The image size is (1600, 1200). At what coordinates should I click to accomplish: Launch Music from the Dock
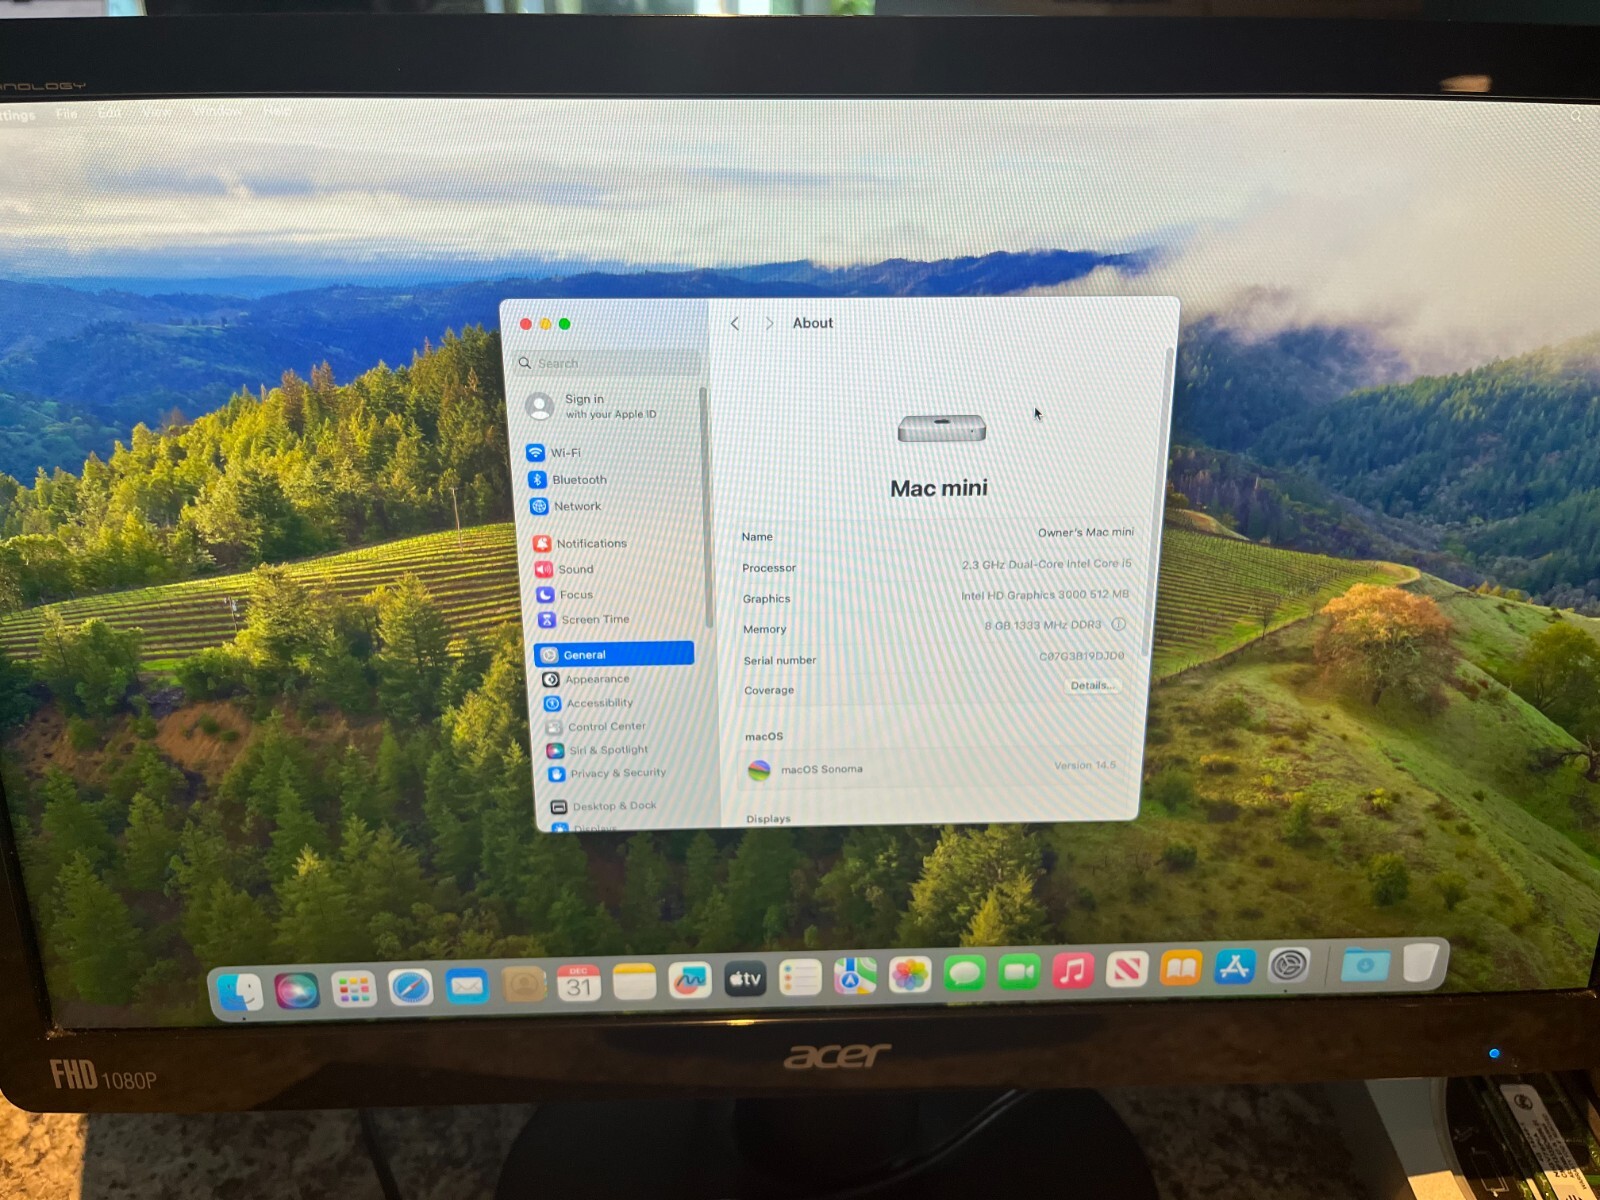(1073, 971)
